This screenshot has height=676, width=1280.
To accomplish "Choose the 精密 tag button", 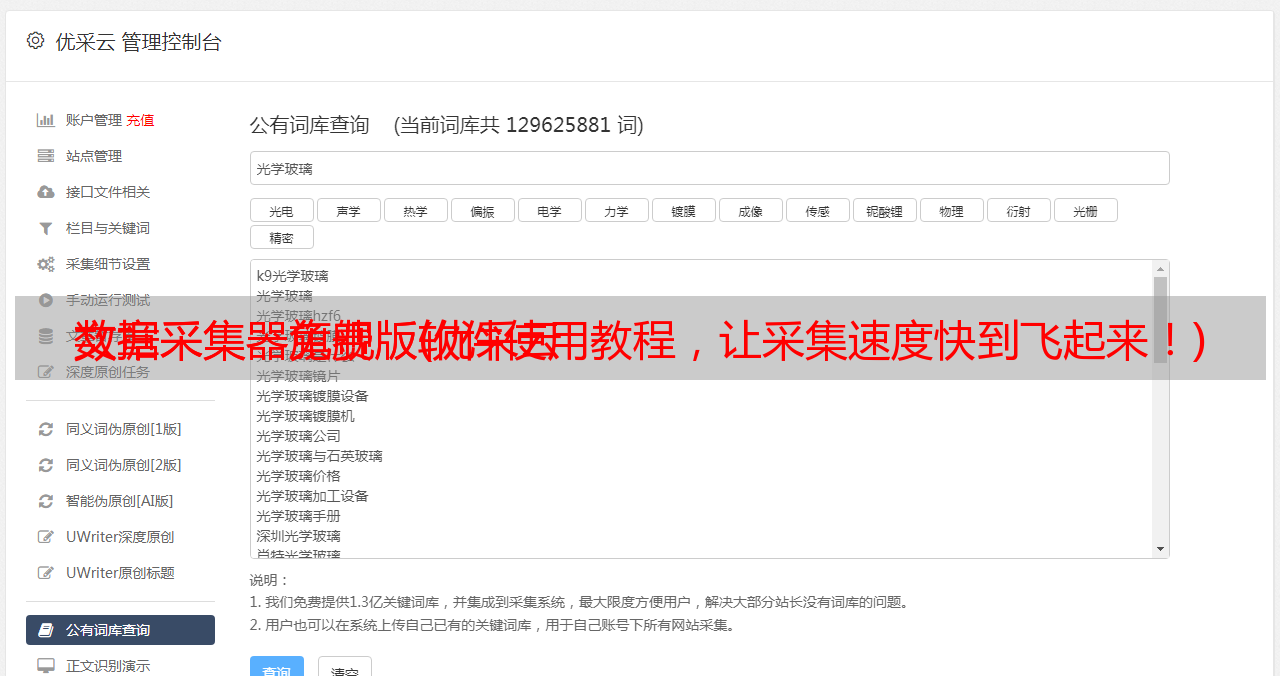I will (x=281, y=237).
